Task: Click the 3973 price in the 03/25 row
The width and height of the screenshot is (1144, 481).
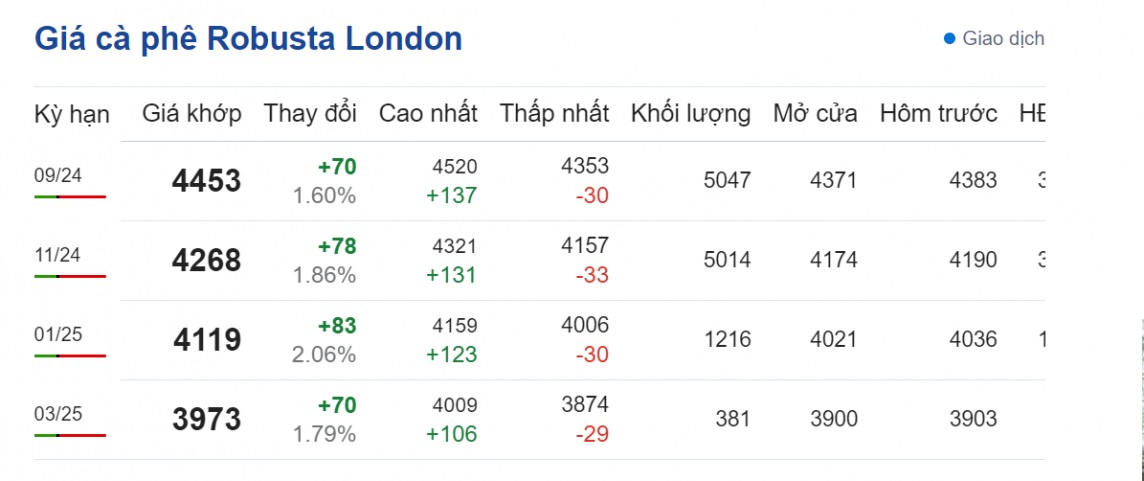Action: click(206, 420)
